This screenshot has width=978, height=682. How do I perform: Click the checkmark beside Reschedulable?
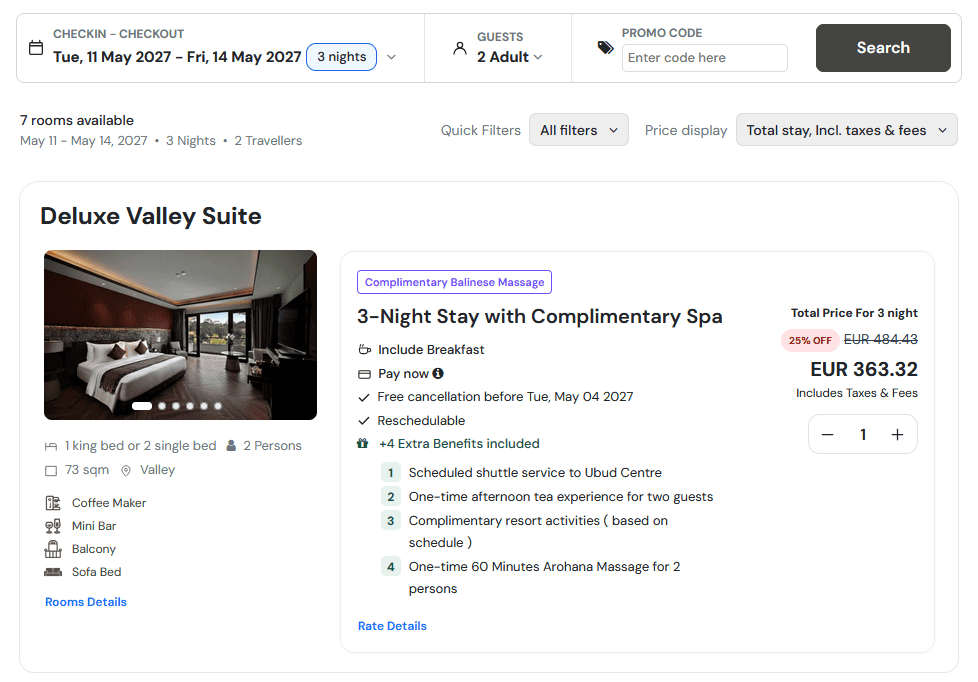(x=364, y=421)
